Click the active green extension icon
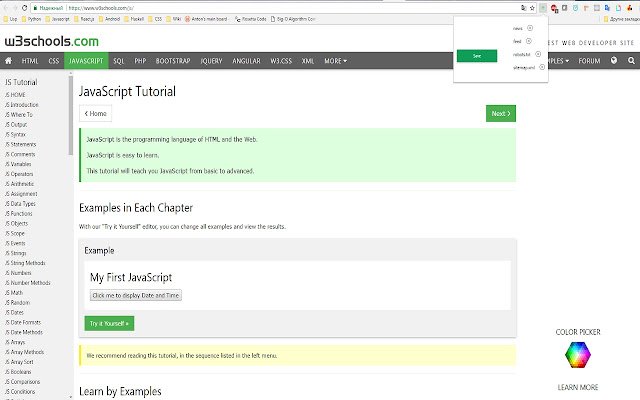Viewport: 640px width, 400px height. 543,8
